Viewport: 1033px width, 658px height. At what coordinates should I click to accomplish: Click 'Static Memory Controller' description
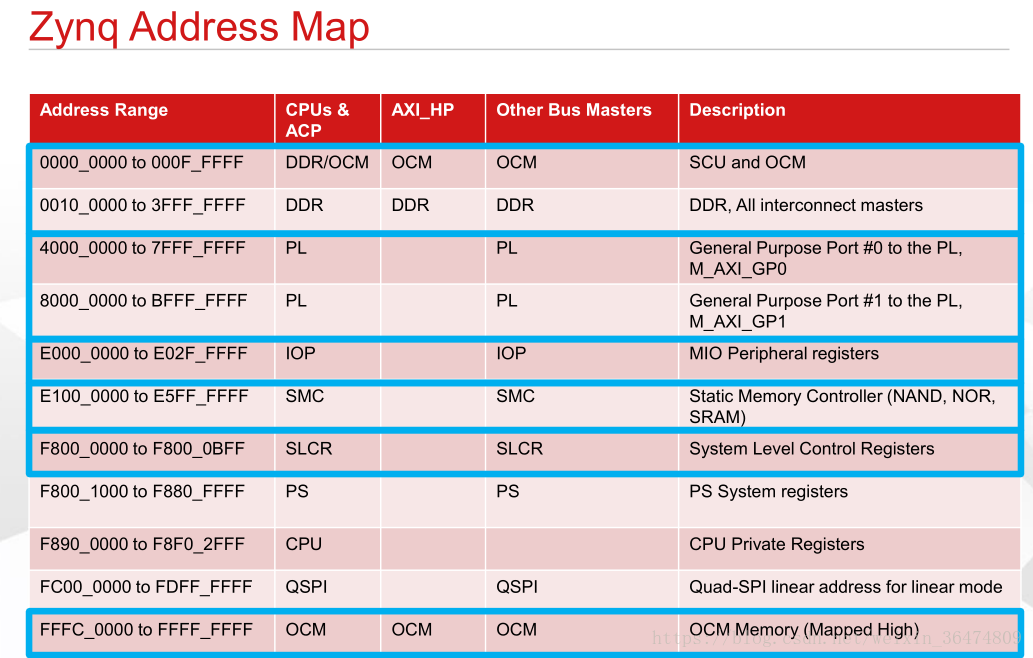(x=842, y=406)
